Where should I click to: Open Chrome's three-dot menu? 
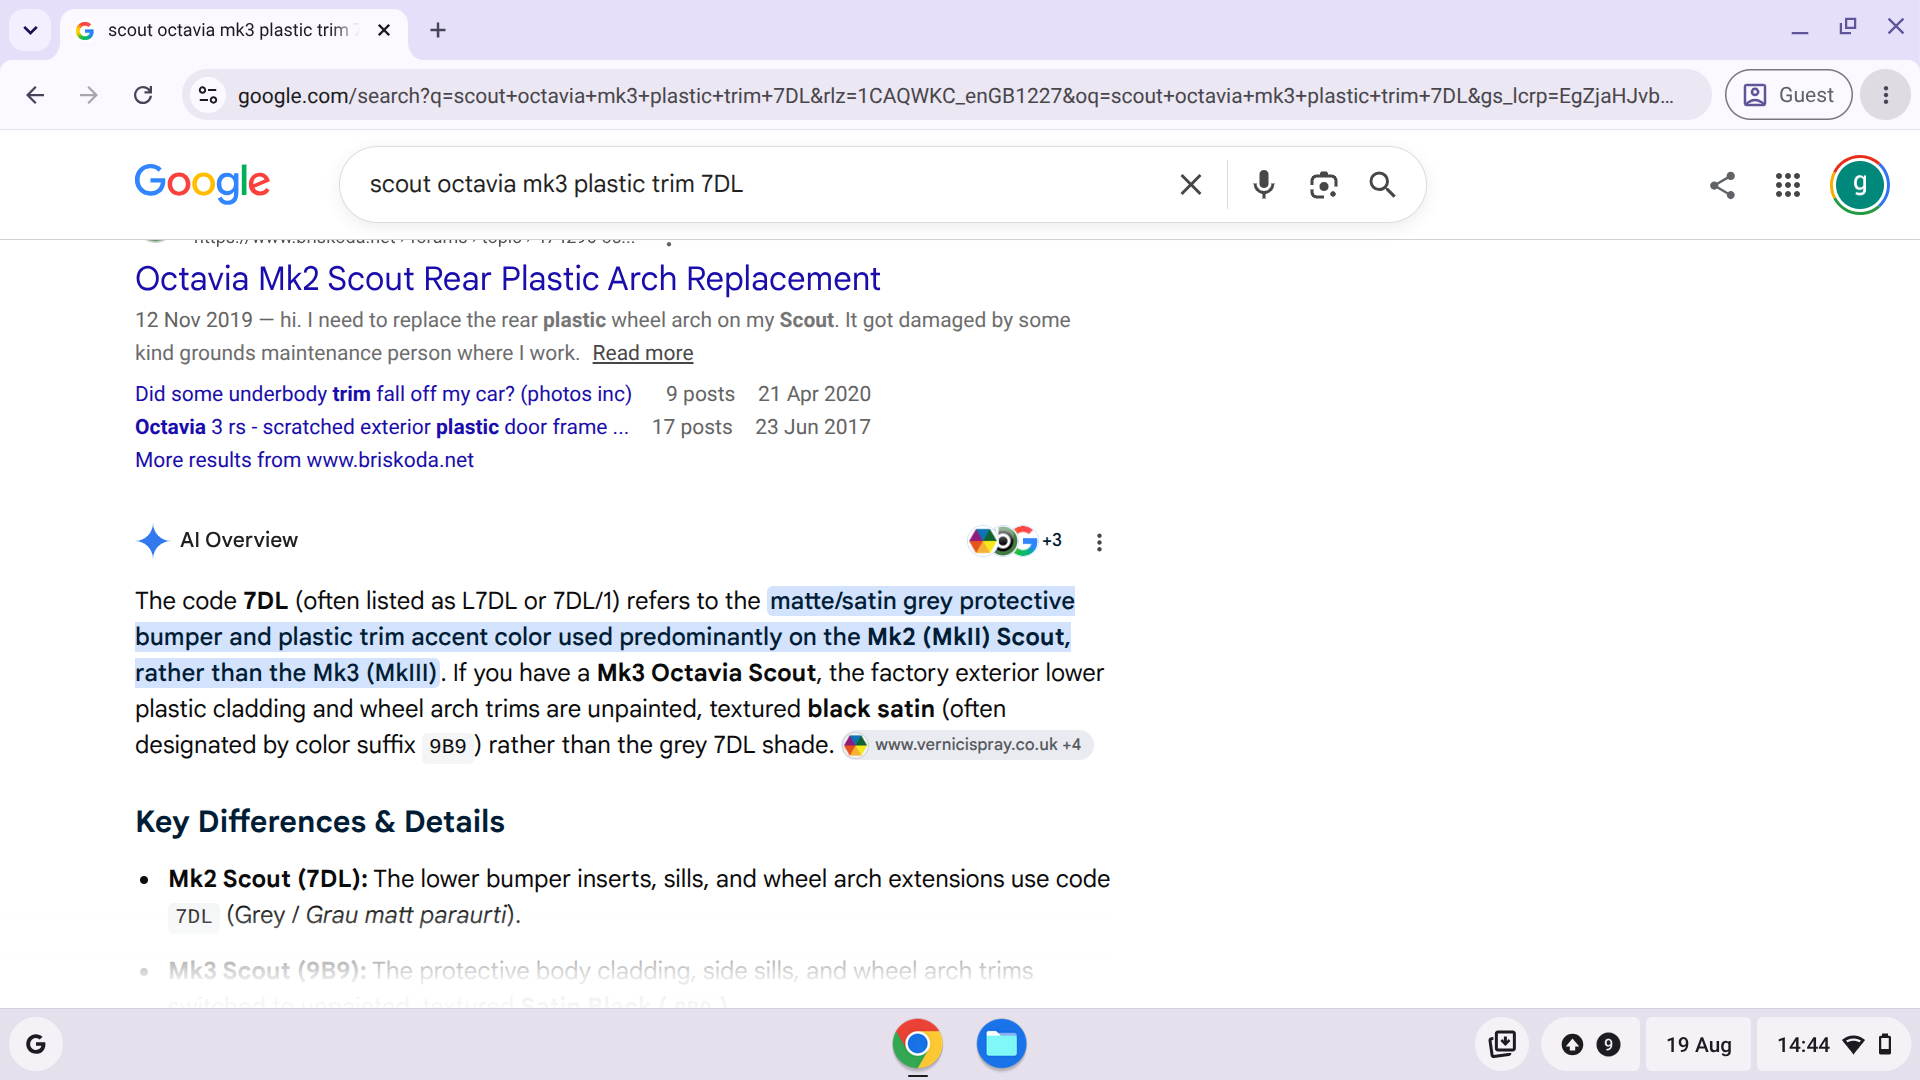[1886, 95]
